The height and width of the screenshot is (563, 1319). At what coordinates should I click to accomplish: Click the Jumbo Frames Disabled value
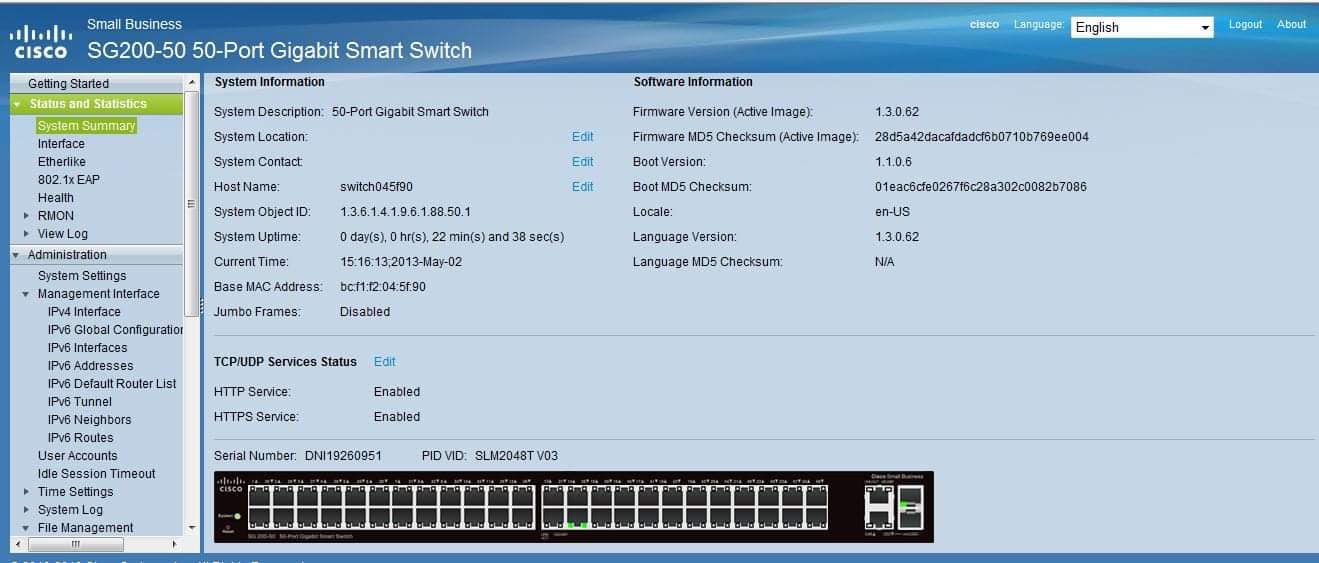tap(365, 312)
